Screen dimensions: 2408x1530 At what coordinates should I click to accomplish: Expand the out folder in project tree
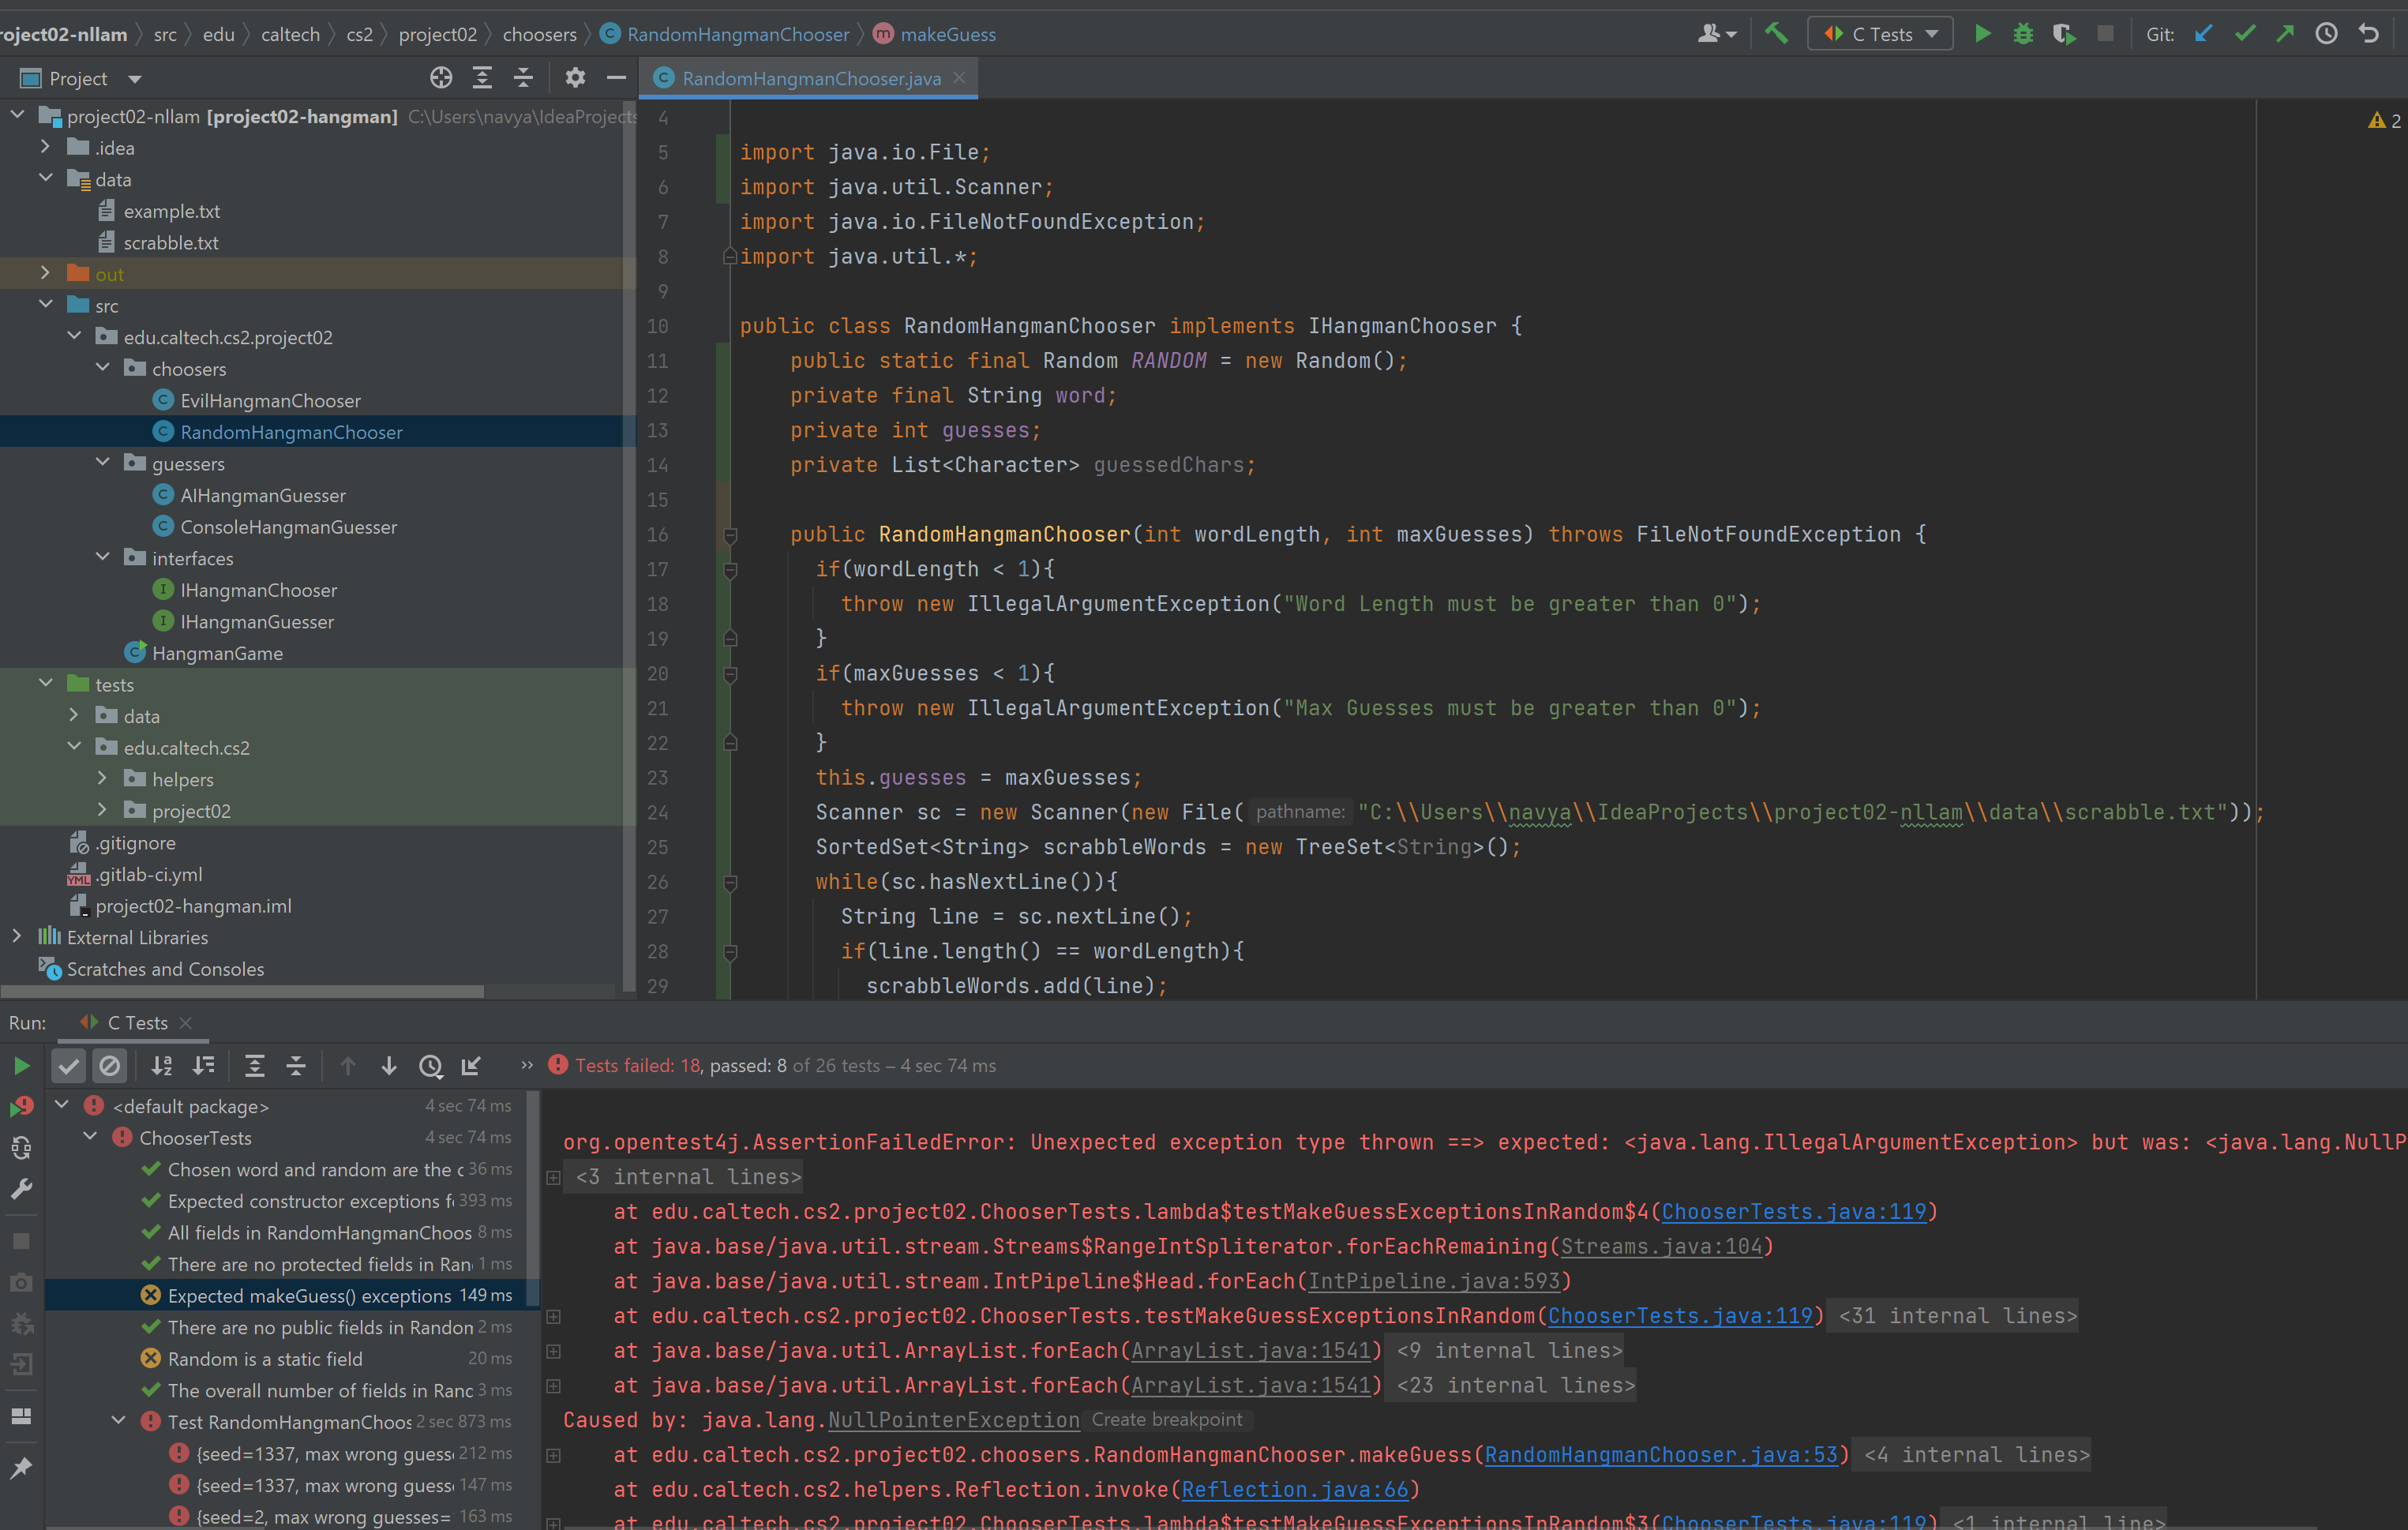click(x=45, y=273)
